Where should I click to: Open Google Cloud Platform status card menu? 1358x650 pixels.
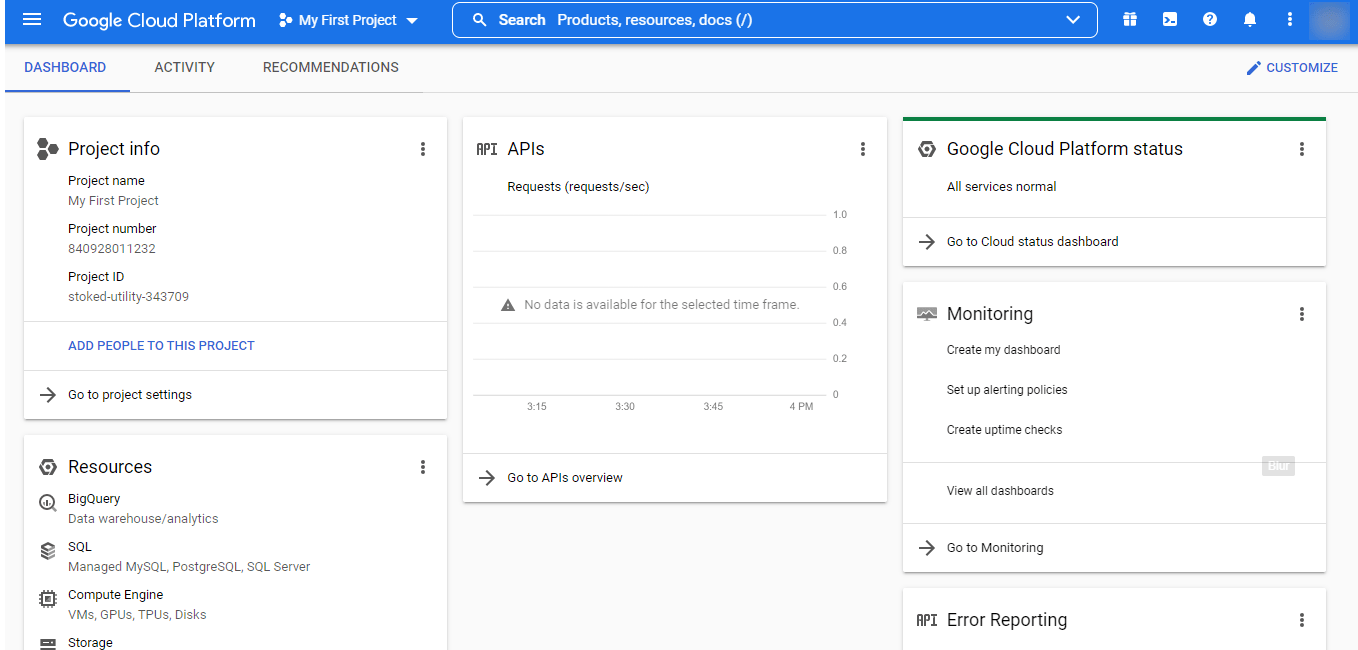click(1302, 149)
